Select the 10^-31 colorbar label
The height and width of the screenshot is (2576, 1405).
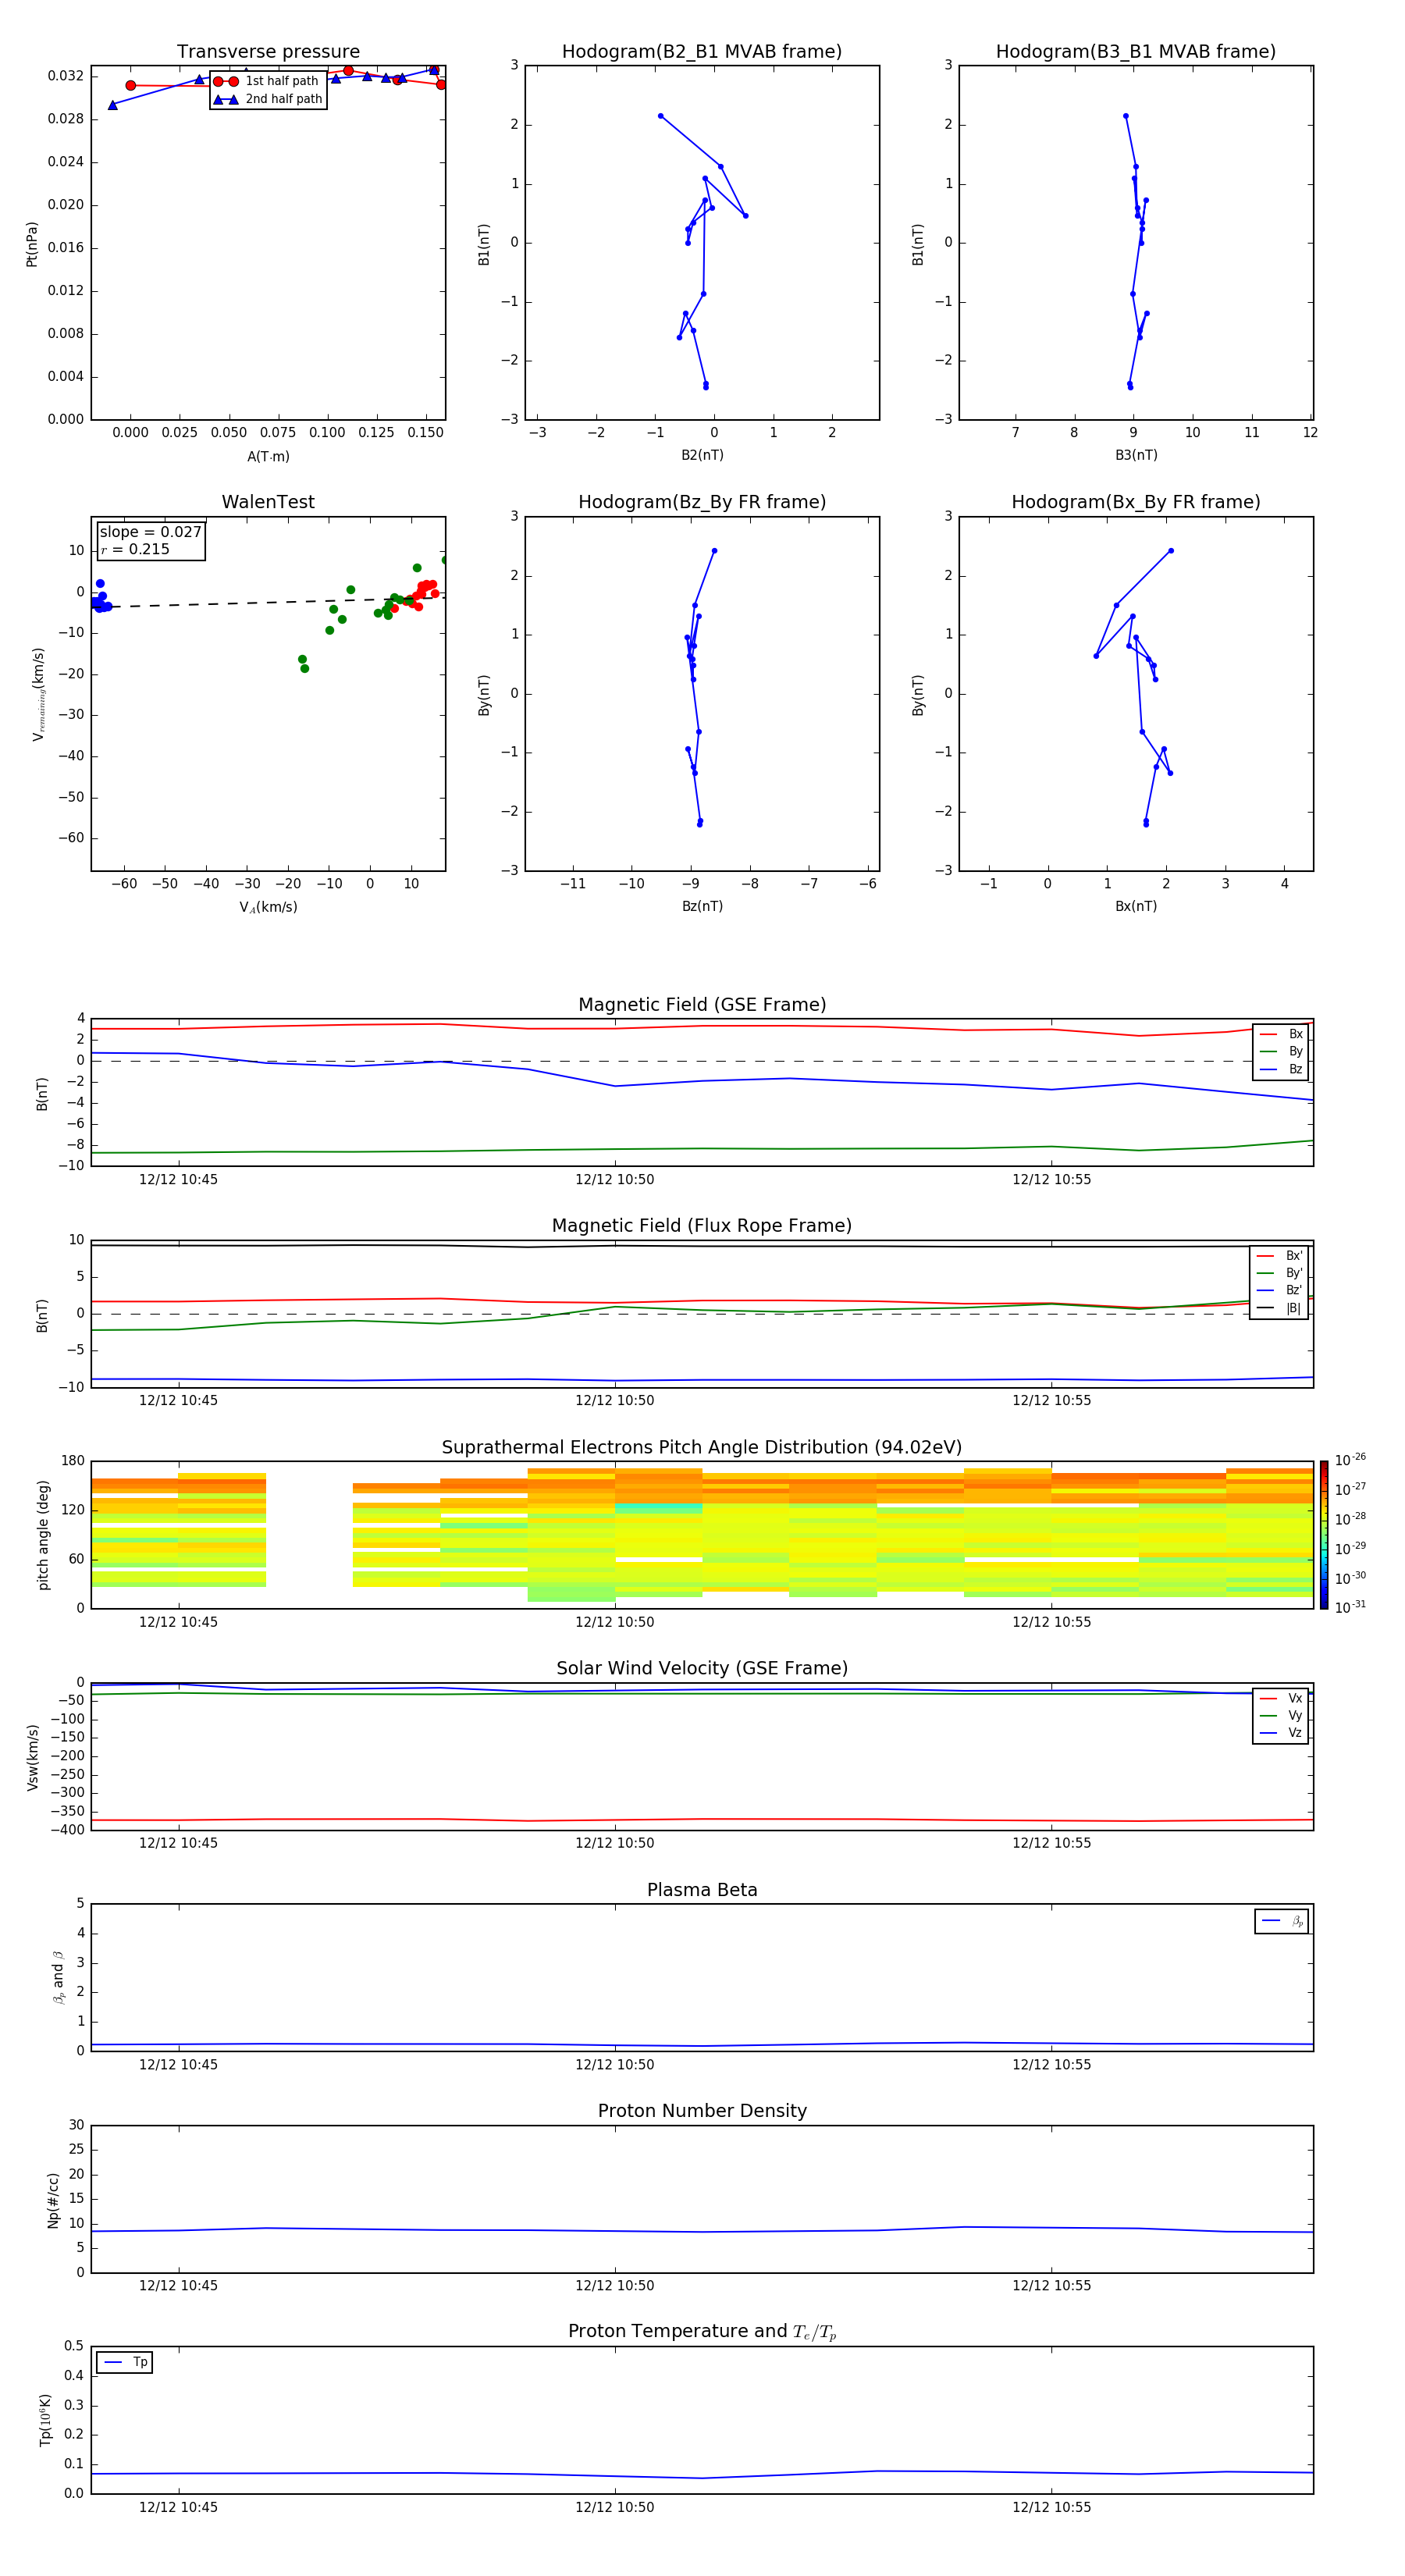(x=1350, y=1607)
